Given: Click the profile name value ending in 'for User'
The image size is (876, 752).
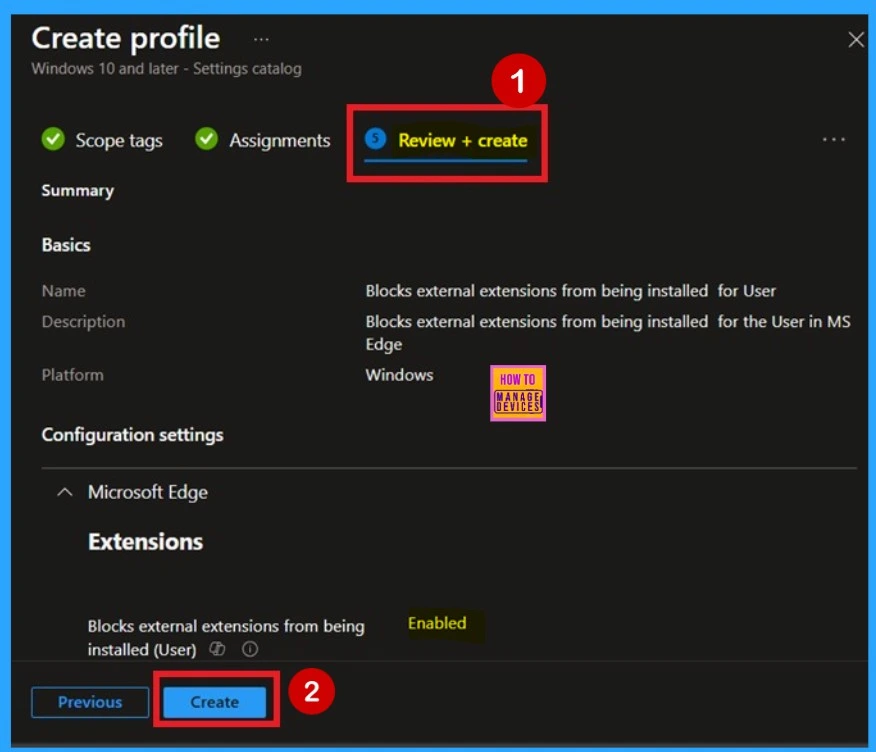Looking at the screenshot, I should [570, 291].
